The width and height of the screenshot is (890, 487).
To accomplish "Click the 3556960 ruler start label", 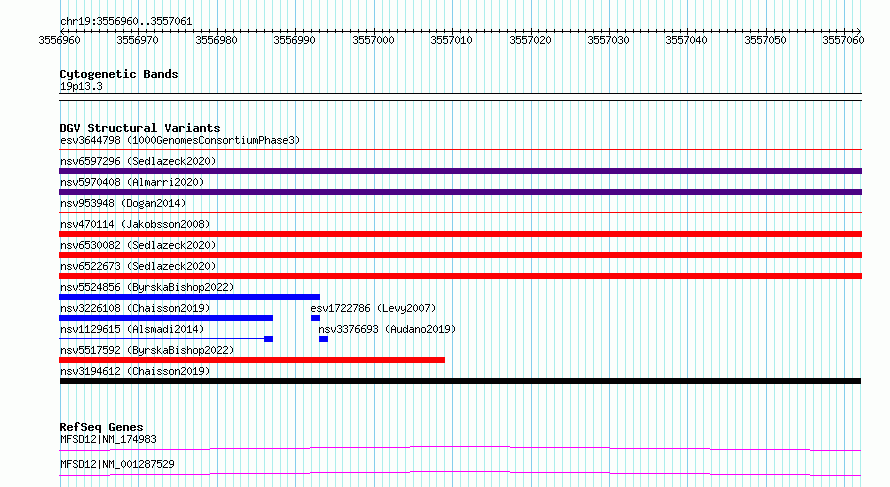I will [60, 40].
